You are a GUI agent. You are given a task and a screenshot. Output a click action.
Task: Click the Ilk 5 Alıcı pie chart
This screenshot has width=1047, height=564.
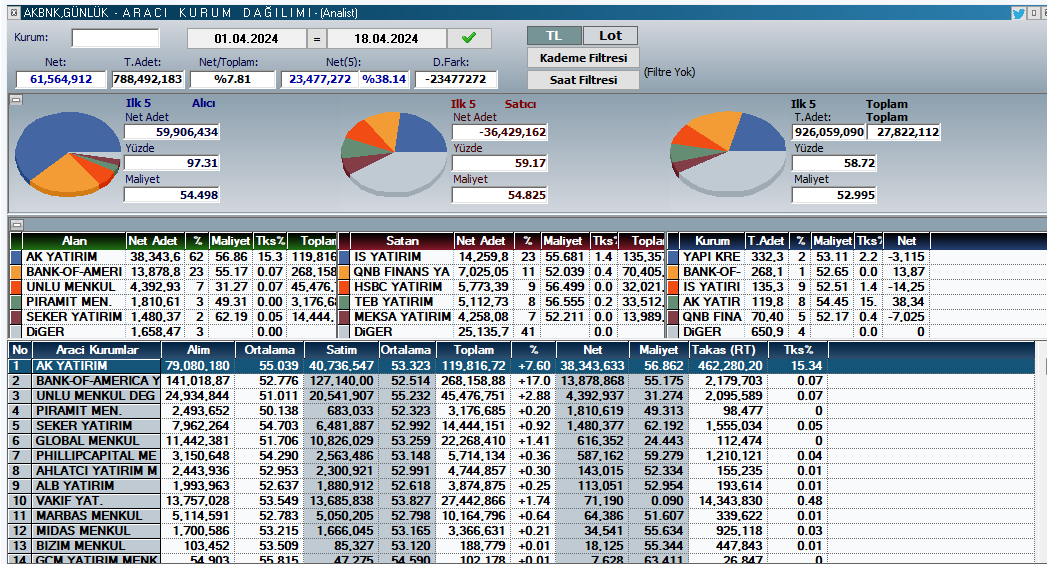[67, 154]
